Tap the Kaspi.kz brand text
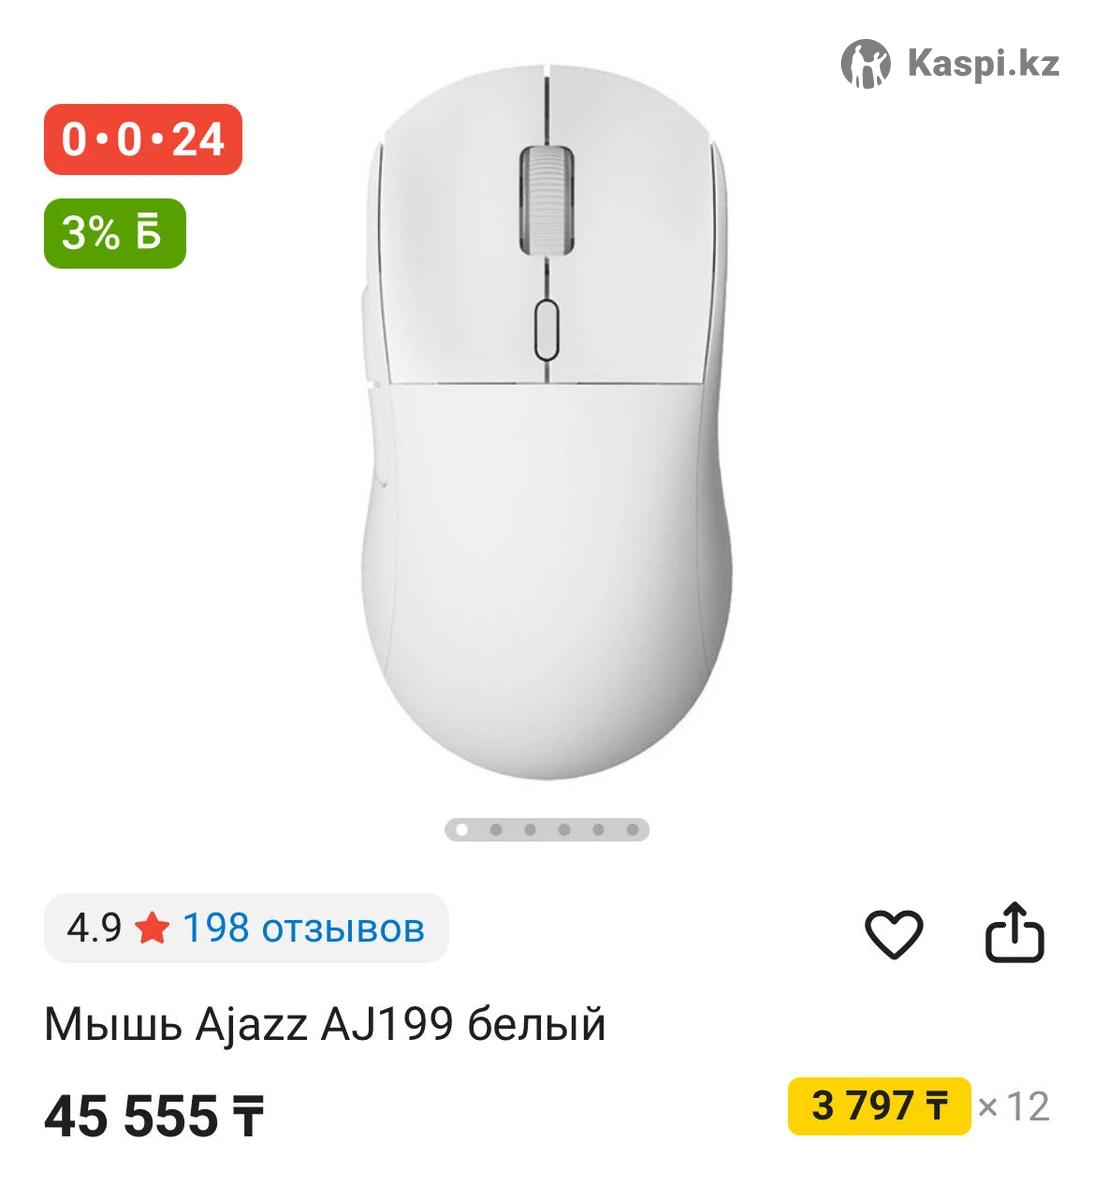 pos(983,64)
